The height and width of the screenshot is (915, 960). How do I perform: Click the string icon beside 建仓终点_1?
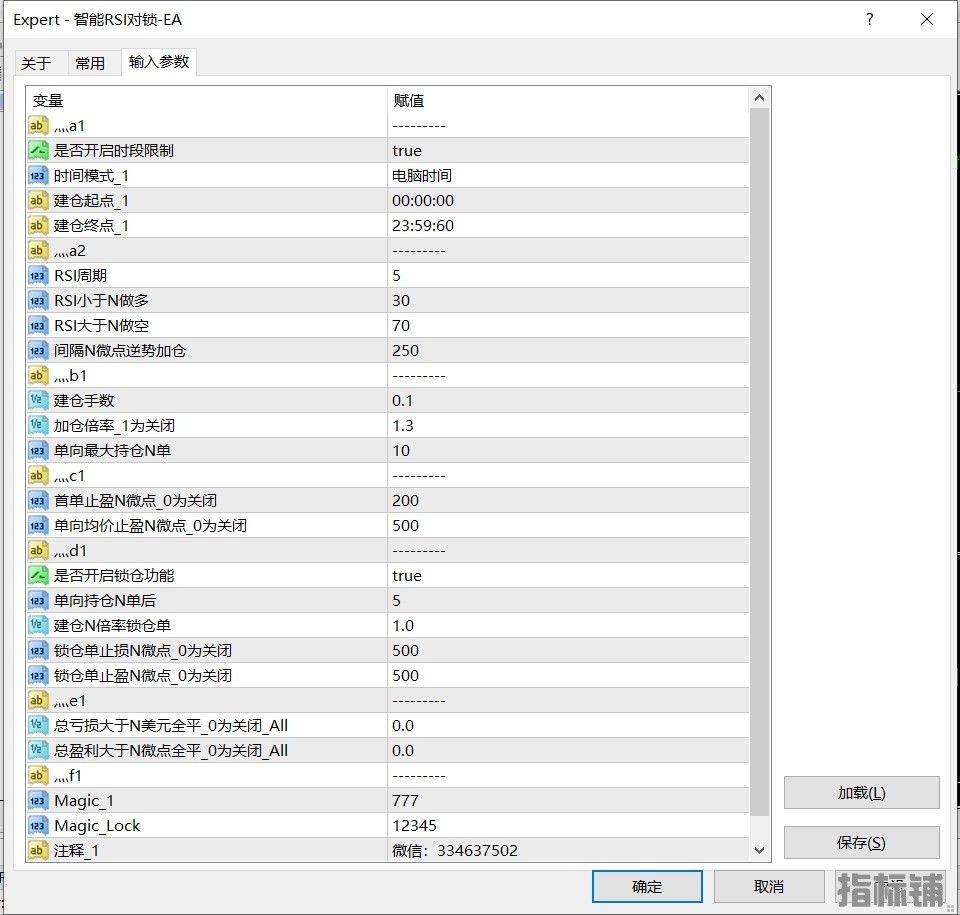(38, 225)
